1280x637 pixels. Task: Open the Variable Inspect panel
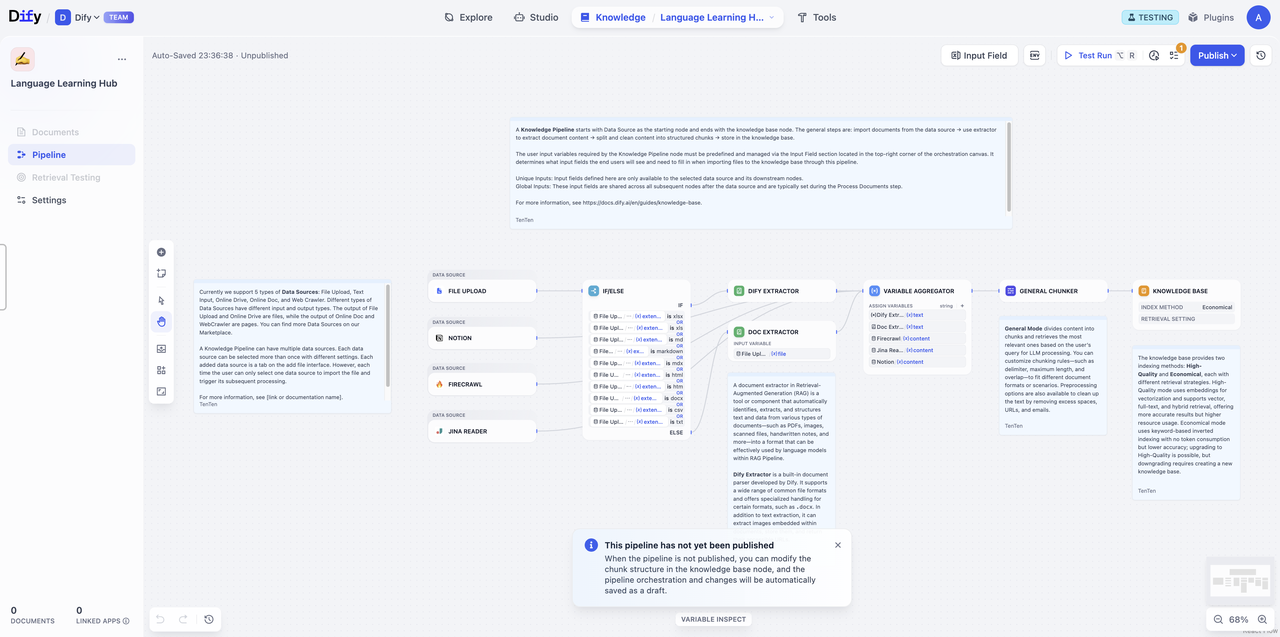(x=712, y=619)
